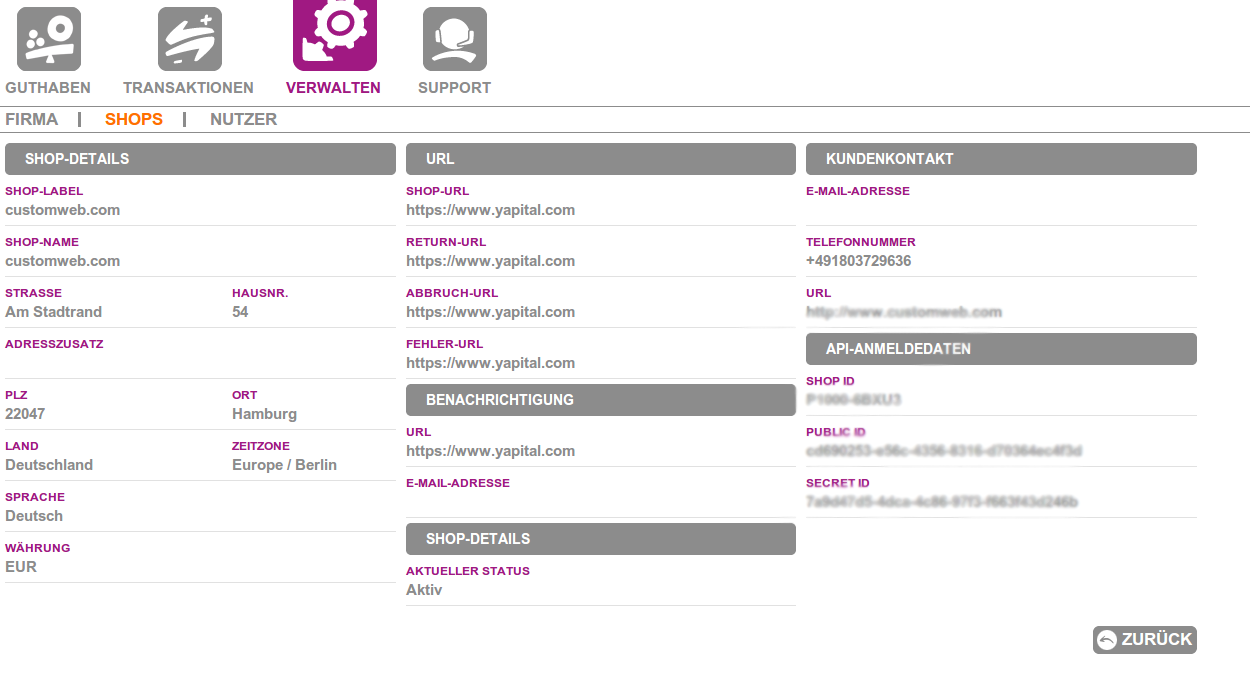Click the Guthaben balance icon
The width and height of the screenshot is (1250, 676).
[48, 39]
